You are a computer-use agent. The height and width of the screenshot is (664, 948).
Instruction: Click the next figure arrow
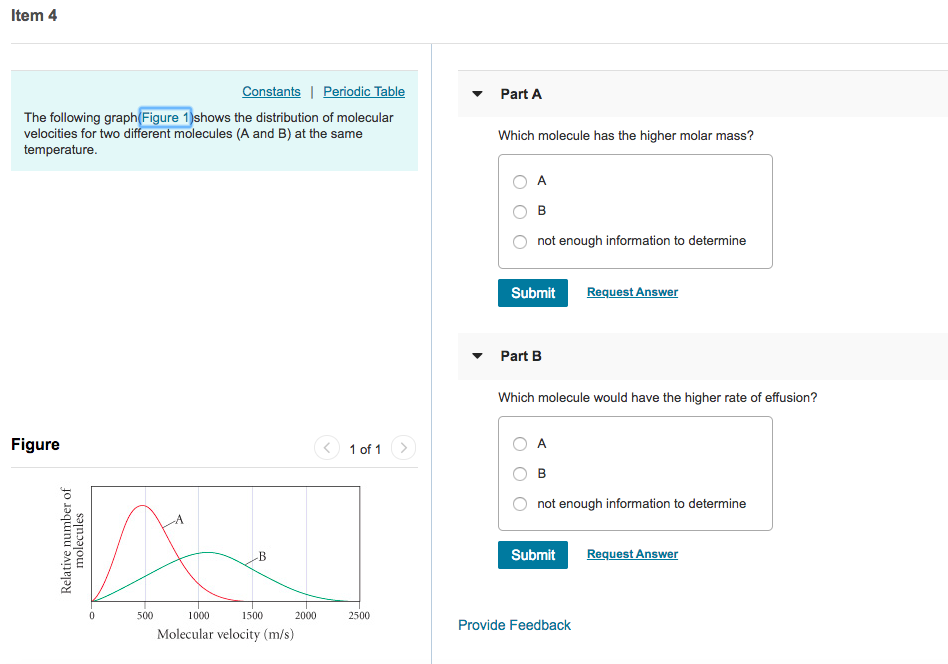click(403, 448)
